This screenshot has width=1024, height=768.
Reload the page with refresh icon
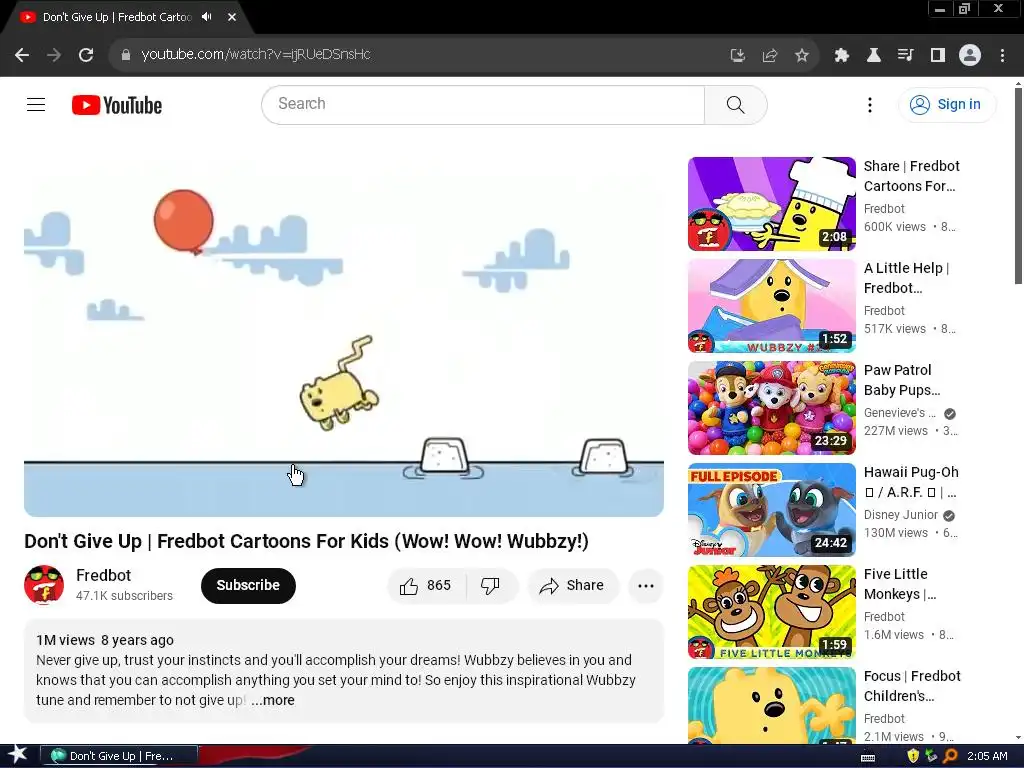(x=86, y=55)
